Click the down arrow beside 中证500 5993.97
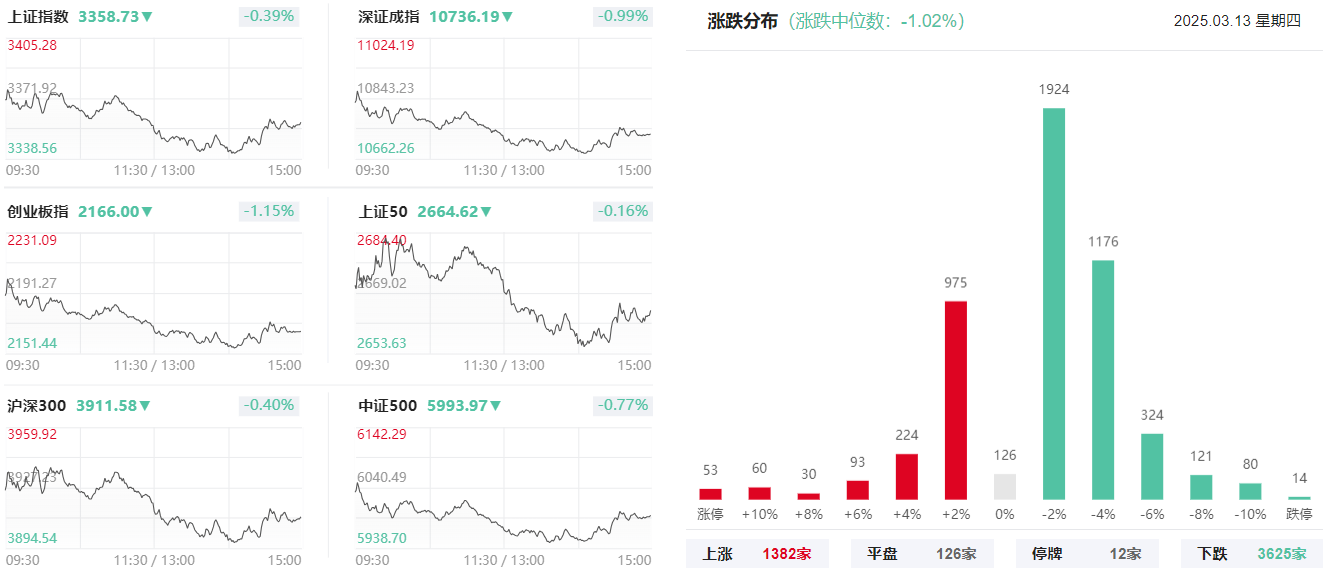The image size is (1323, 569). 495,406
